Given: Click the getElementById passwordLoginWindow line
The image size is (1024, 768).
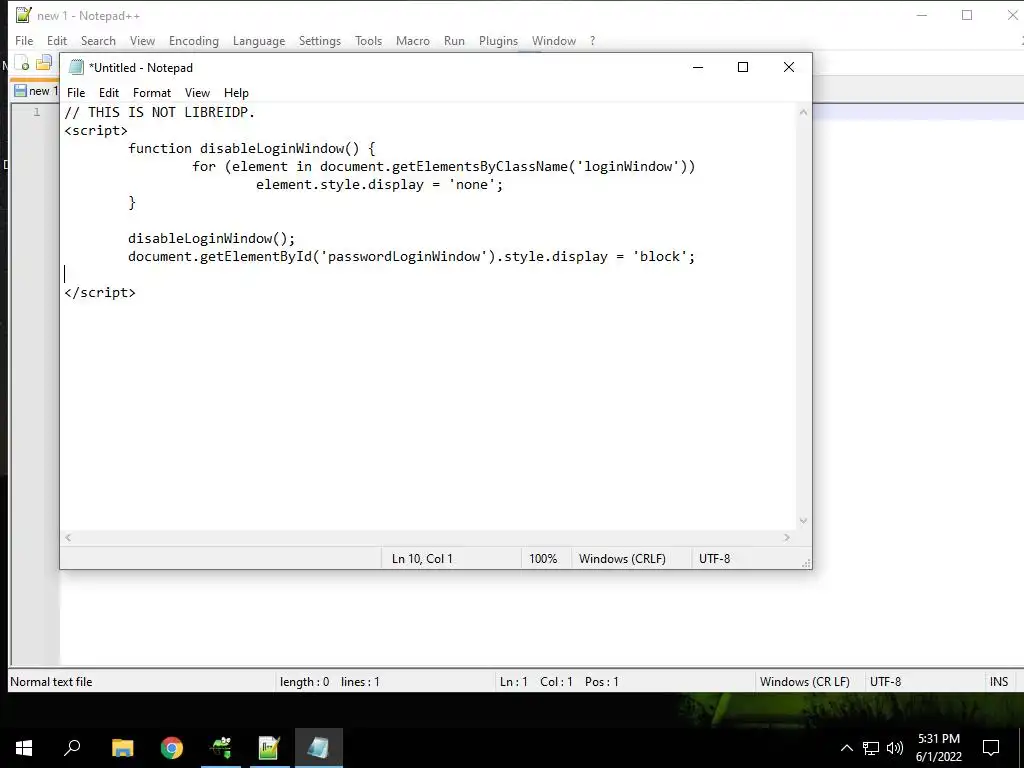Looking at the screenshot, I should pyautogui.click(x=411, y=257).
